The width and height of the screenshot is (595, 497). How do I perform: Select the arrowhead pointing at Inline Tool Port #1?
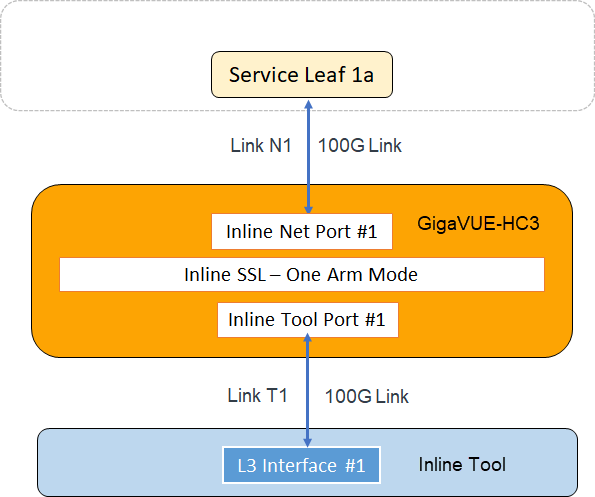click(307, 338)
